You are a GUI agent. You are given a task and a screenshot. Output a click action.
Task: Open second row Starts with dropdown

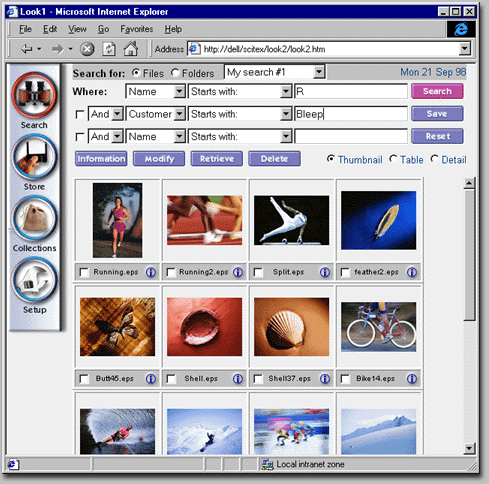tap(286, 114)
